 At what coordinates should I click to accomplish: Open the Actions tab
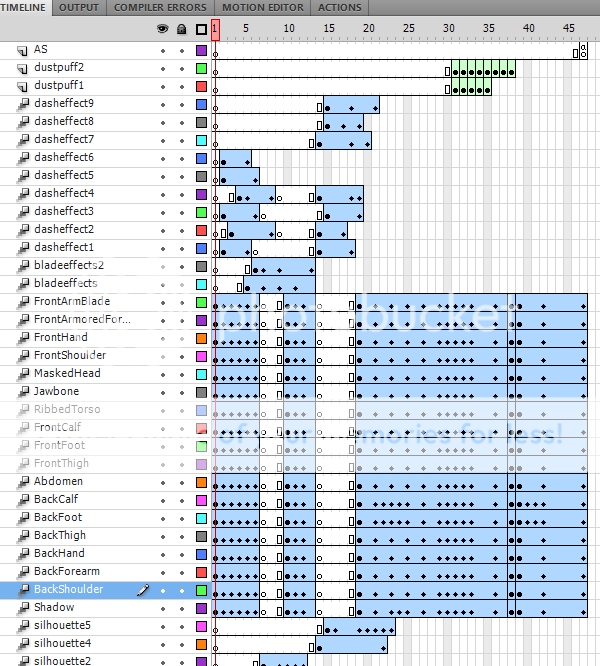coord(340,7)
